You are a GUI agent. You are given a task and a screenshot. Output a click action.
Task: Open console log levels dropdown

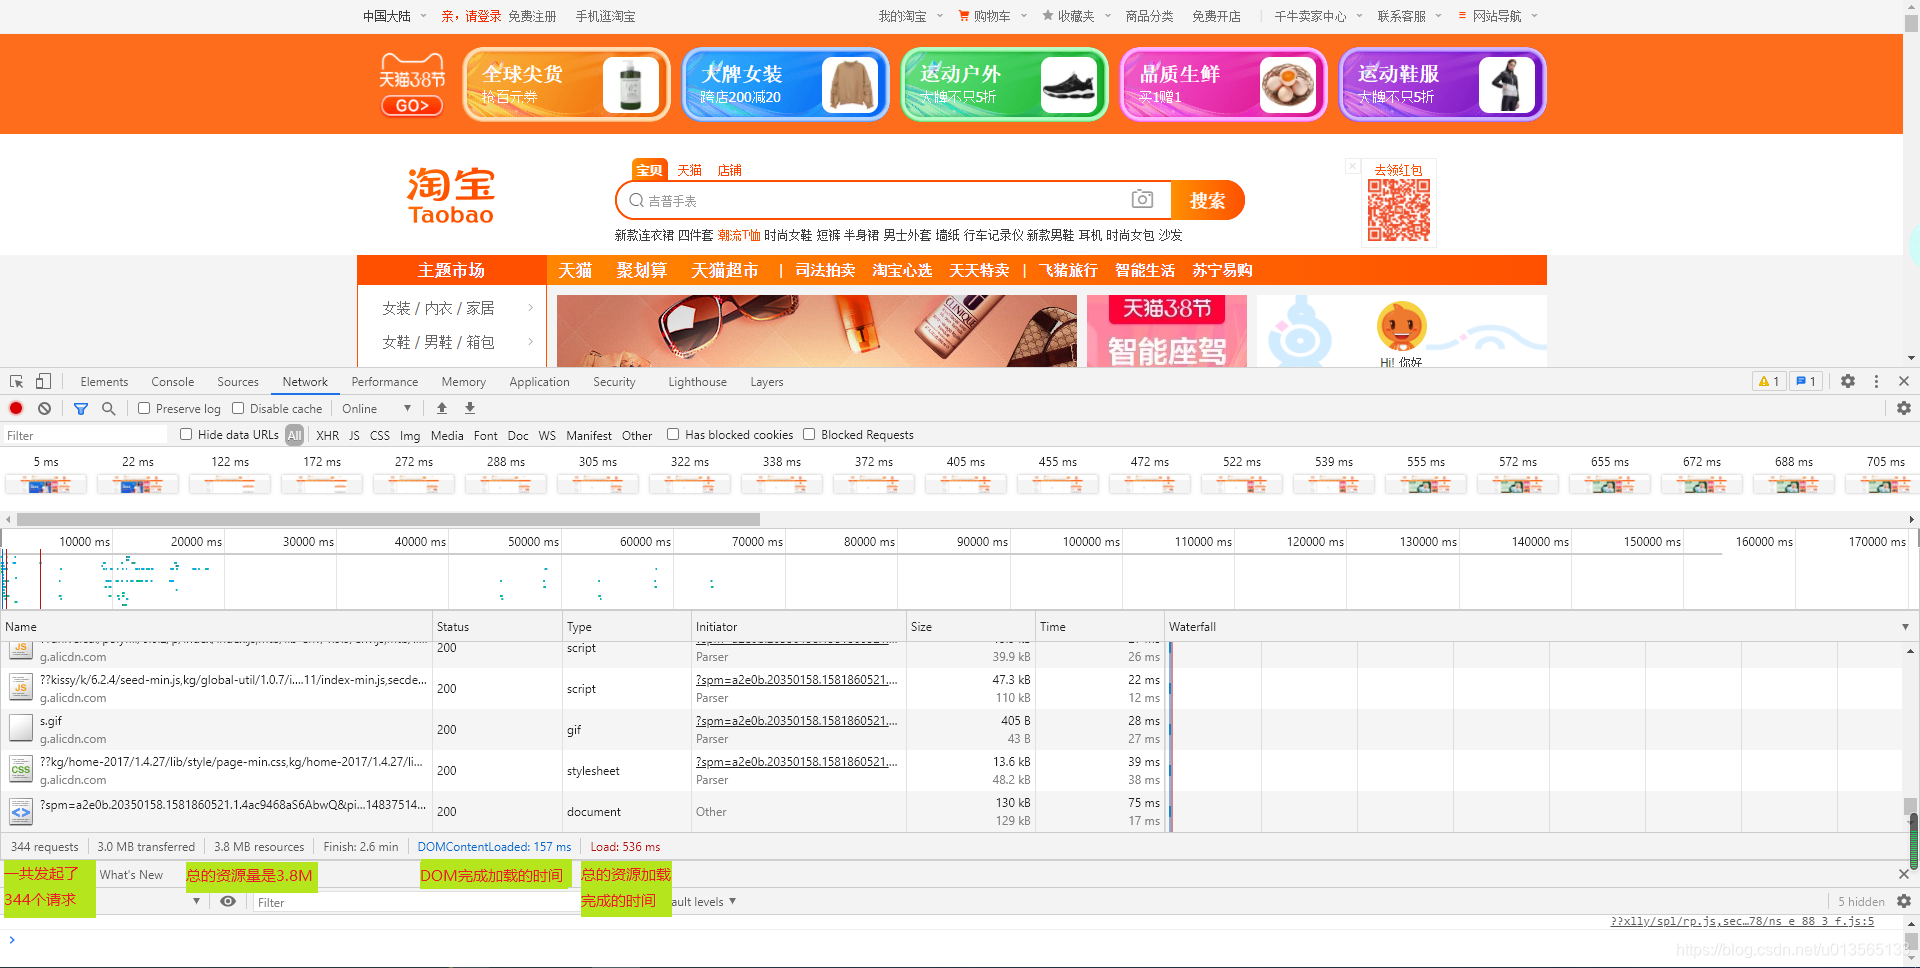pos(704,901)
